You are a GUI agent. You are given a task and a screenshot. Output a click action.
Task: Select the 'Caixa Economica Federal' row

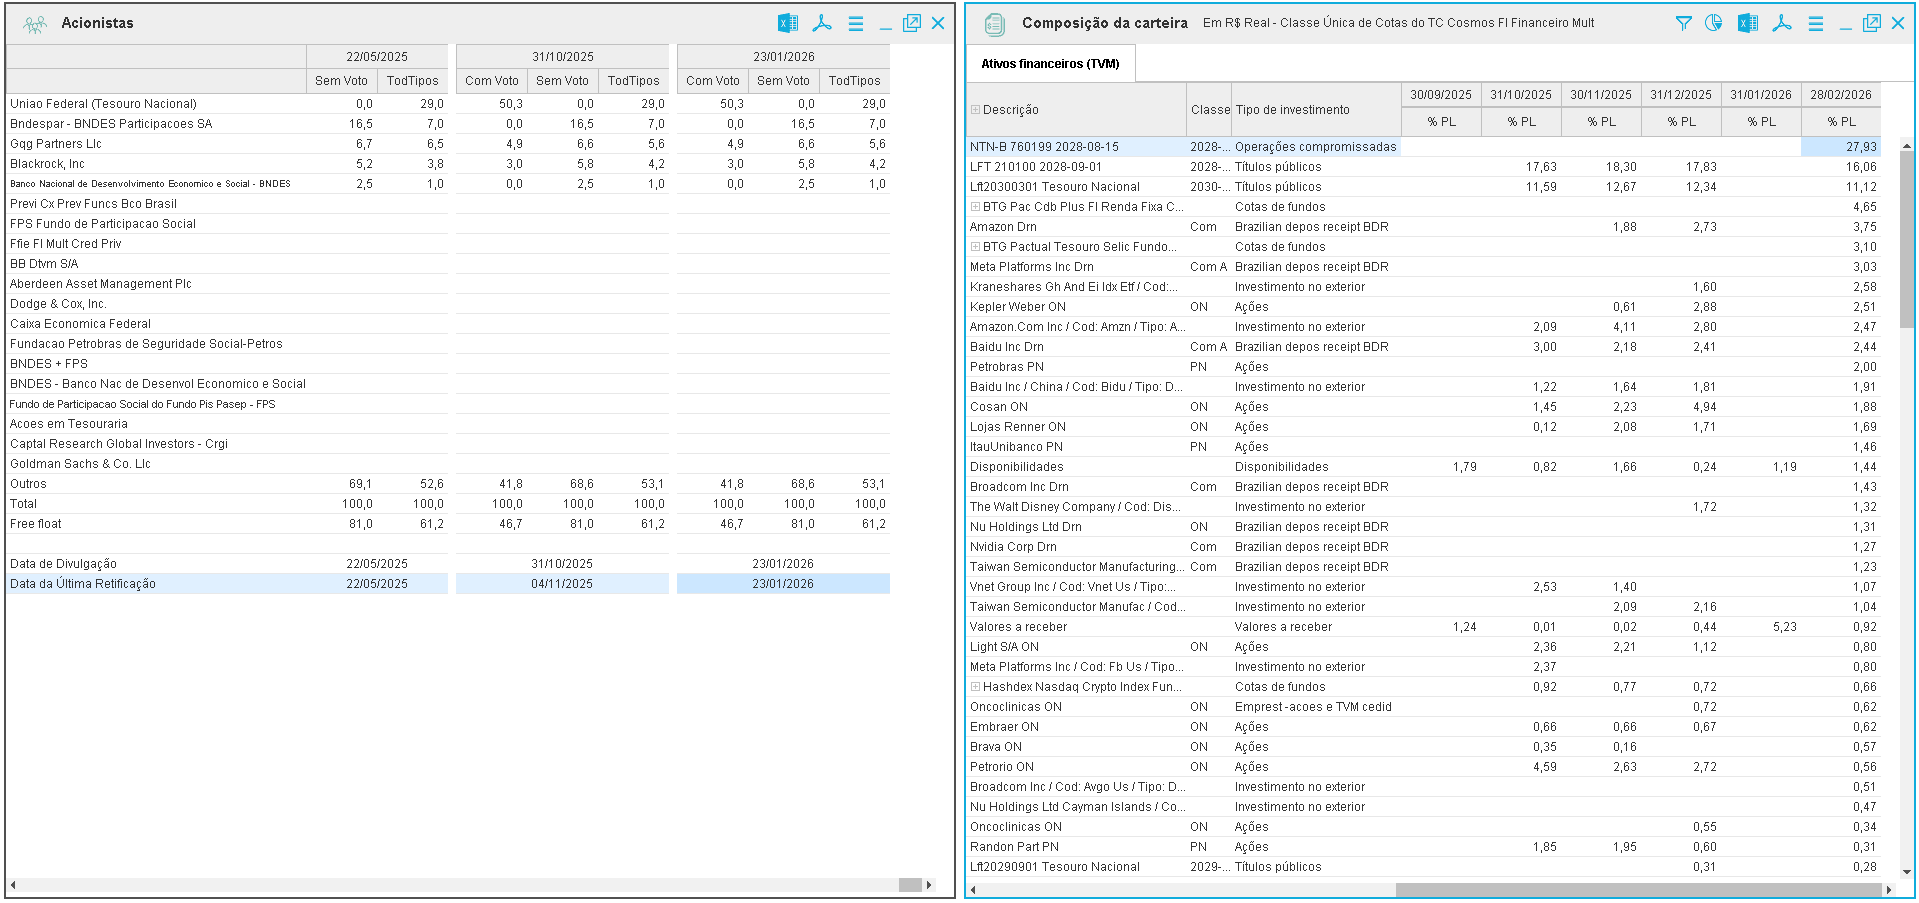tap(448, 324)
